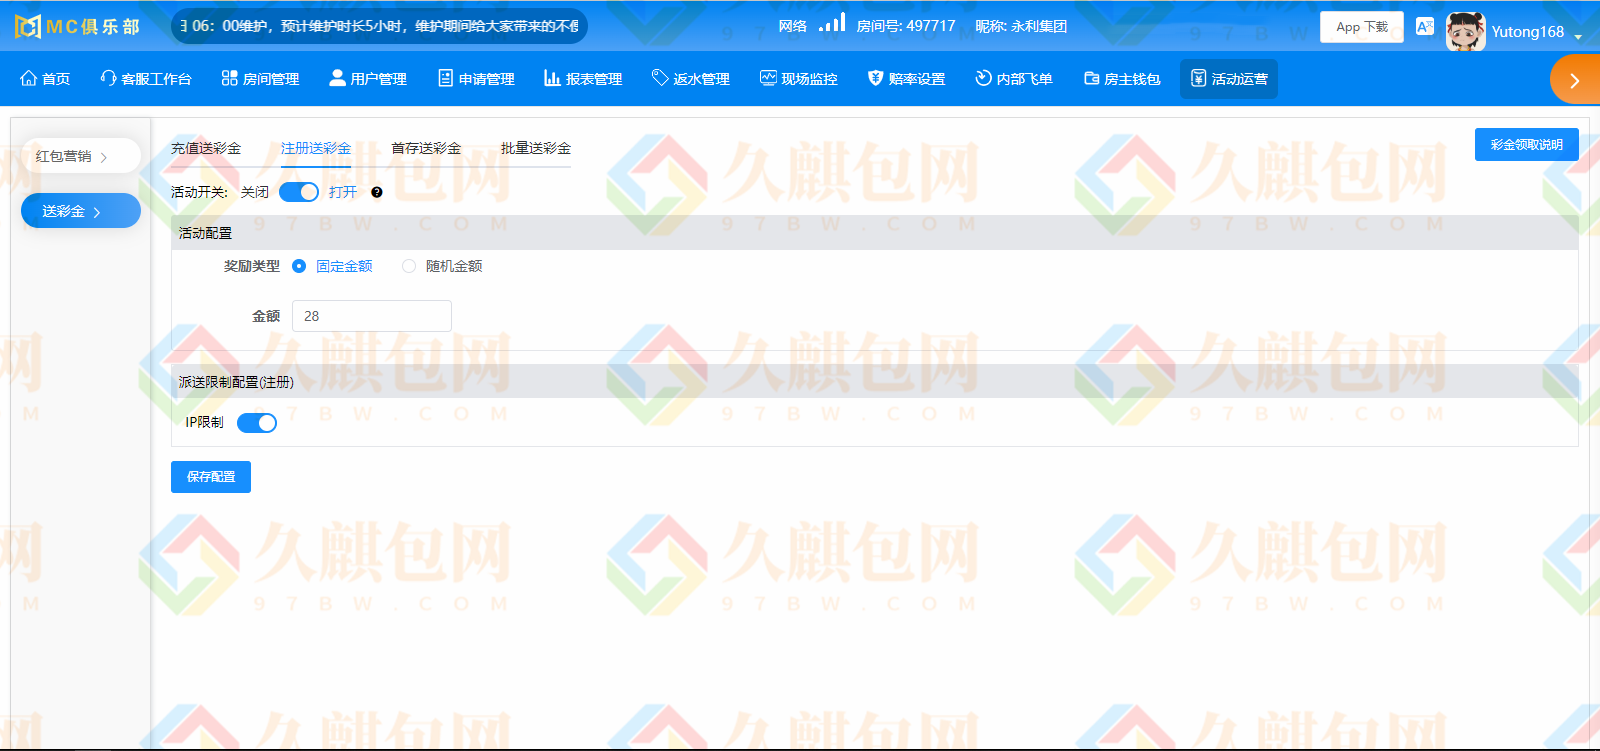Switch to the 批量送彩金 tab
Screen dimensions: 1600x751
tap(536, 148)
